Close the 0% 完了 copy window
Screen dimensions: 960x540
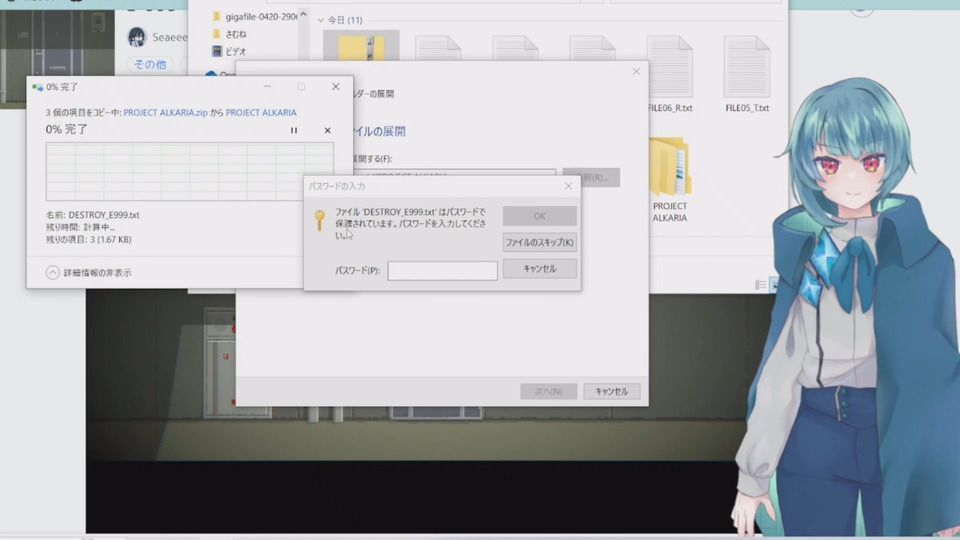pos(336,87)
